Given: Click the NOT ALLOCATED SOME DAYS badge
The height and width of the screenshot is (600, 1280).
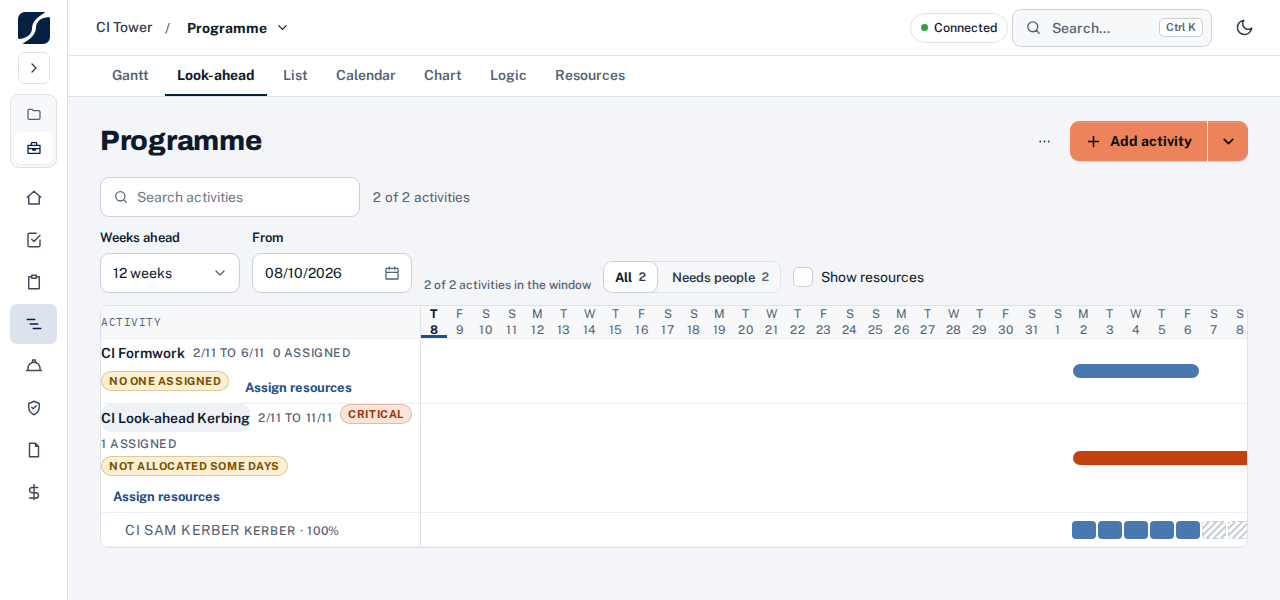Looking at the screenshot, I should point(194,466).
